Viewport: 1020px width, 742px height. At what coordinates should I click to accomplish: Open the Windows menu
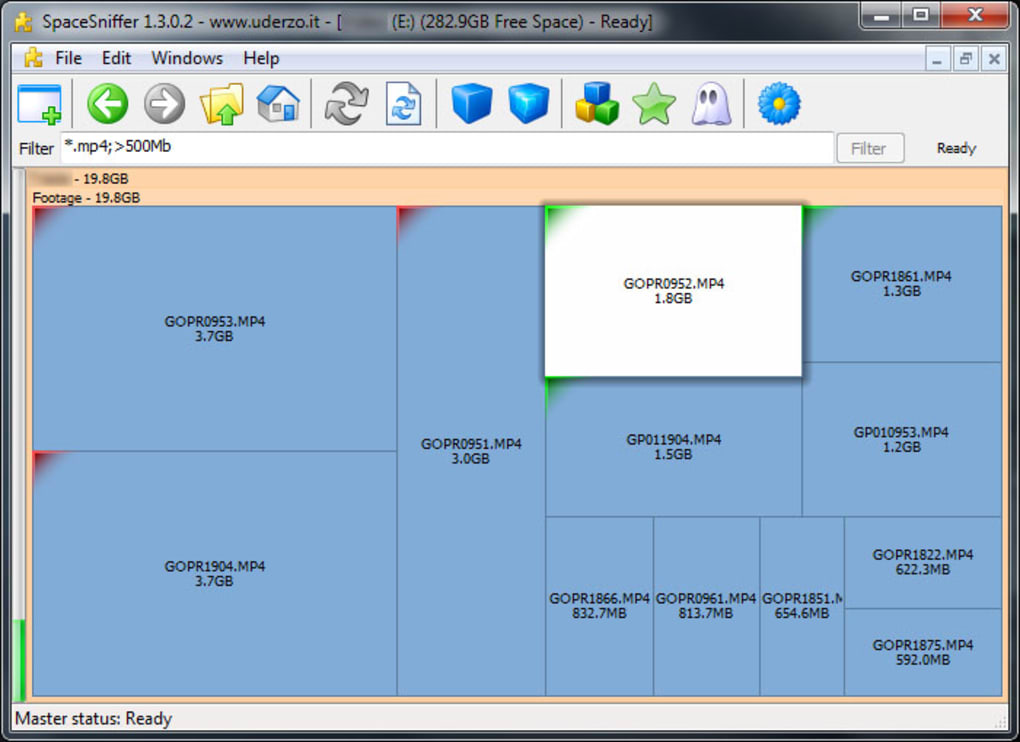click(x=187, y=58)
